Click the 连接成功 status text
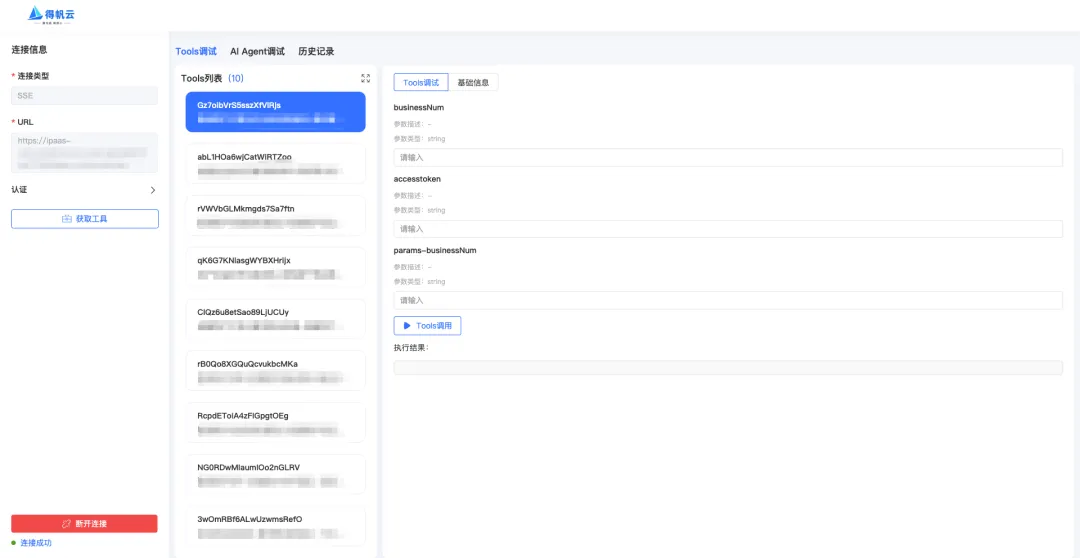This screenshot has height=558, width=1080. (x=36, y=543)
